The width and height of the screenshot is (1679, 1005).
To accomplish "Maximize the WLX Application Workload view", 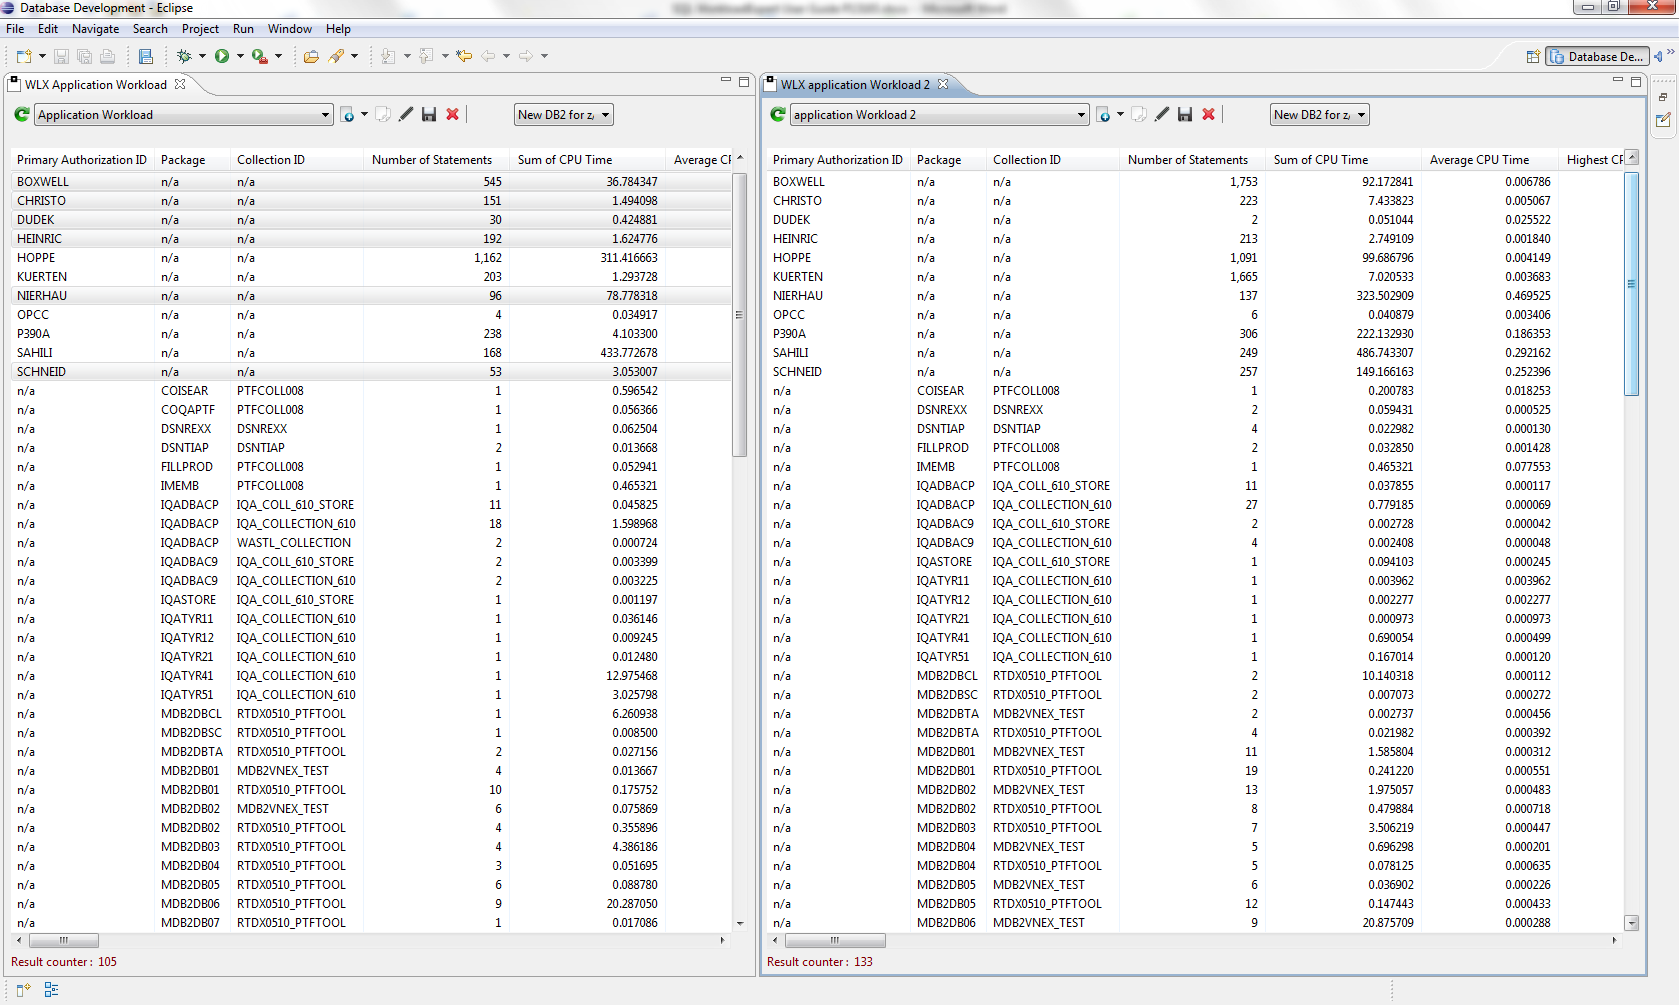I will (x=744, y=82).
